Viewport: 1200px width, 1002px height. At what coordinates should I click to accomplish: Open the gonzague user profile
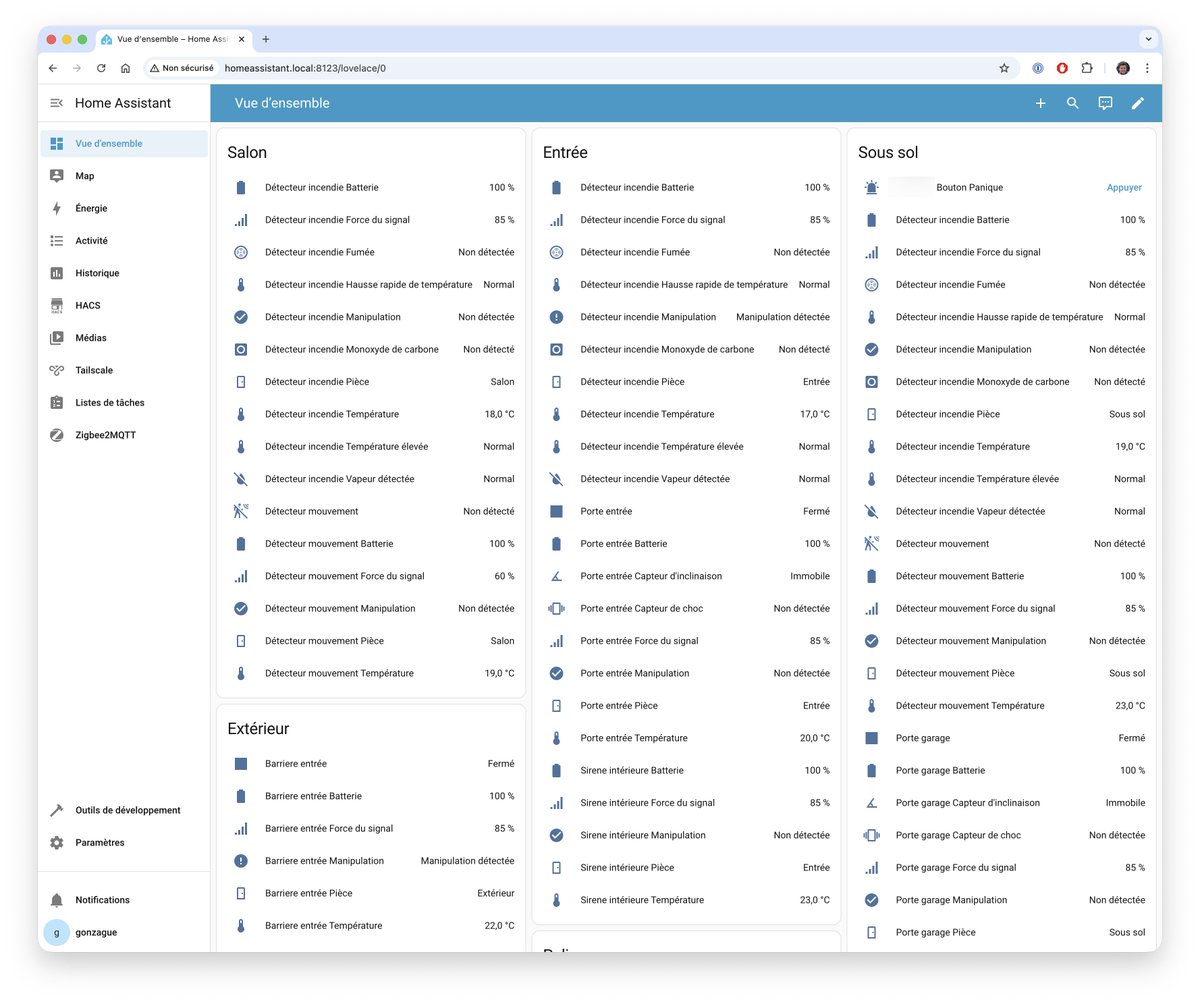pyautogui.click(x=124, y=932)
